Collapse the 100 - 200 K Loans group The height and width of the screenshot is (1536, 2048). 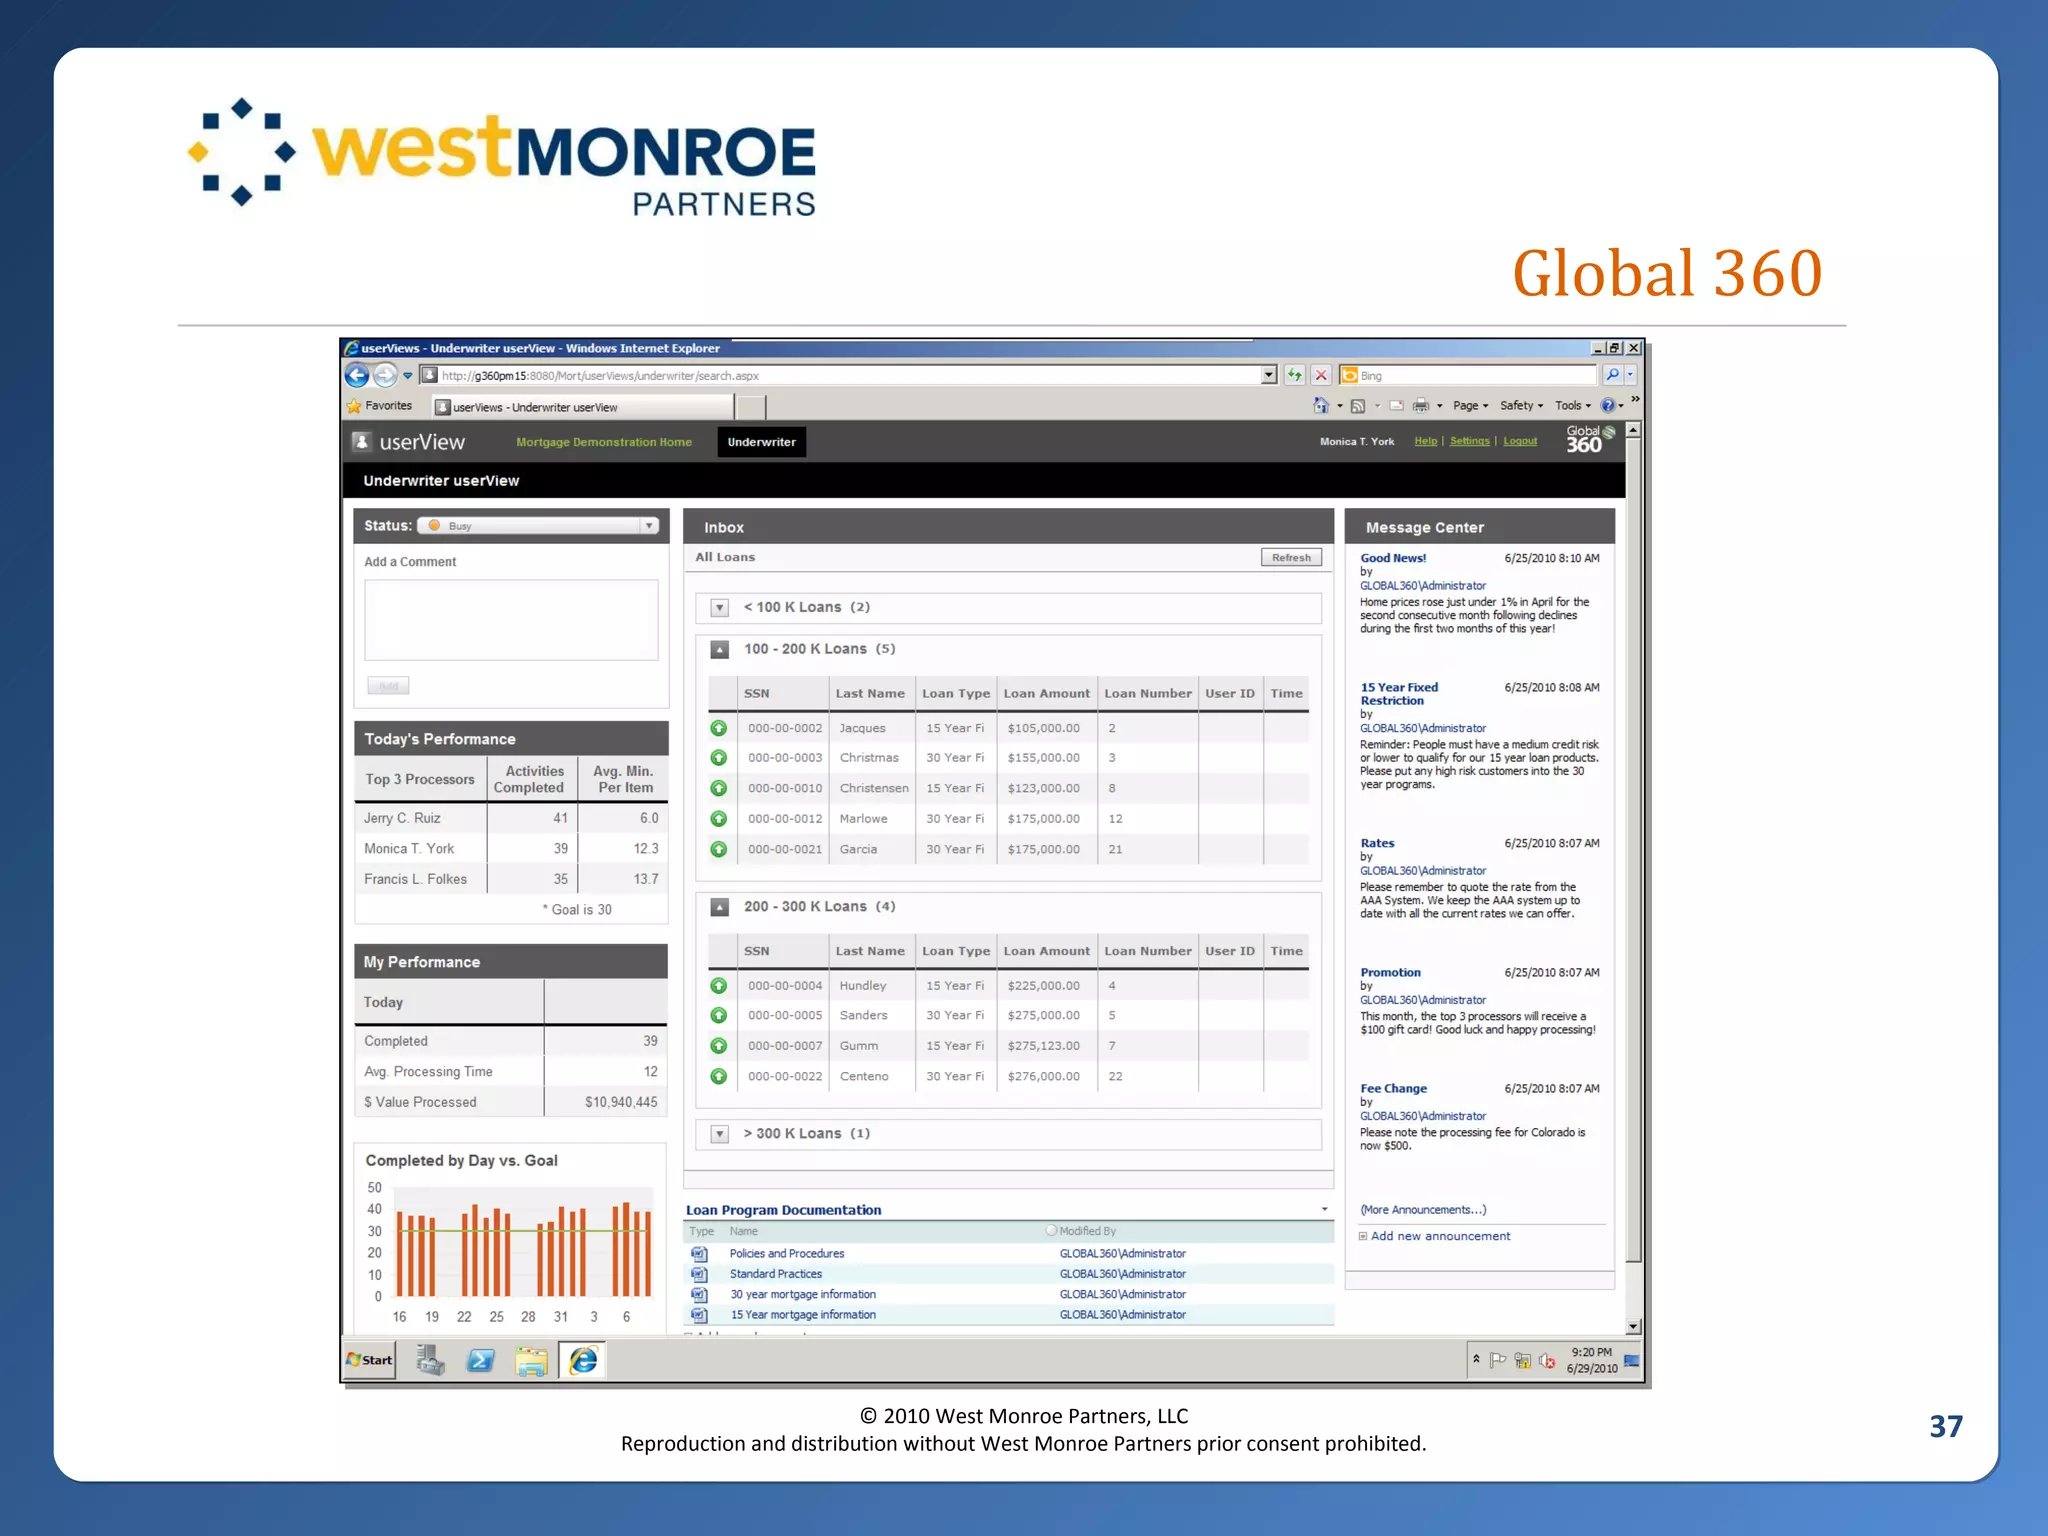pos(719,649)
